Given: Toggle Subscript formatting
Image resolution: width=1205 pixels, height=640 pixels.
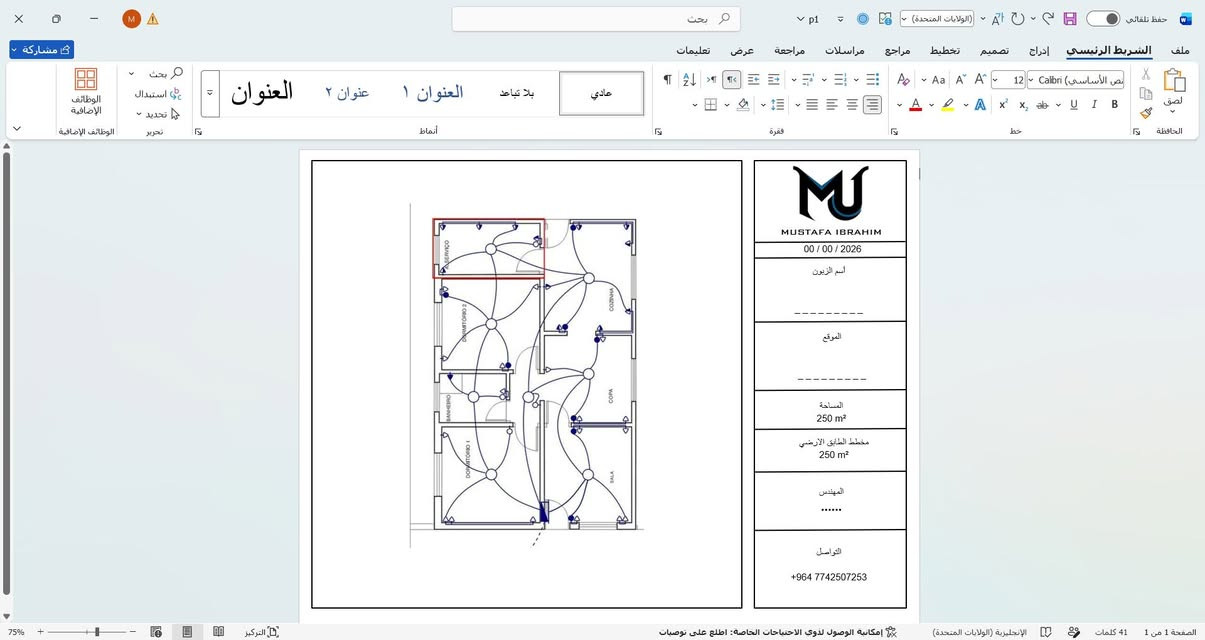Looking at the screenshot, I should (1022, 105).
